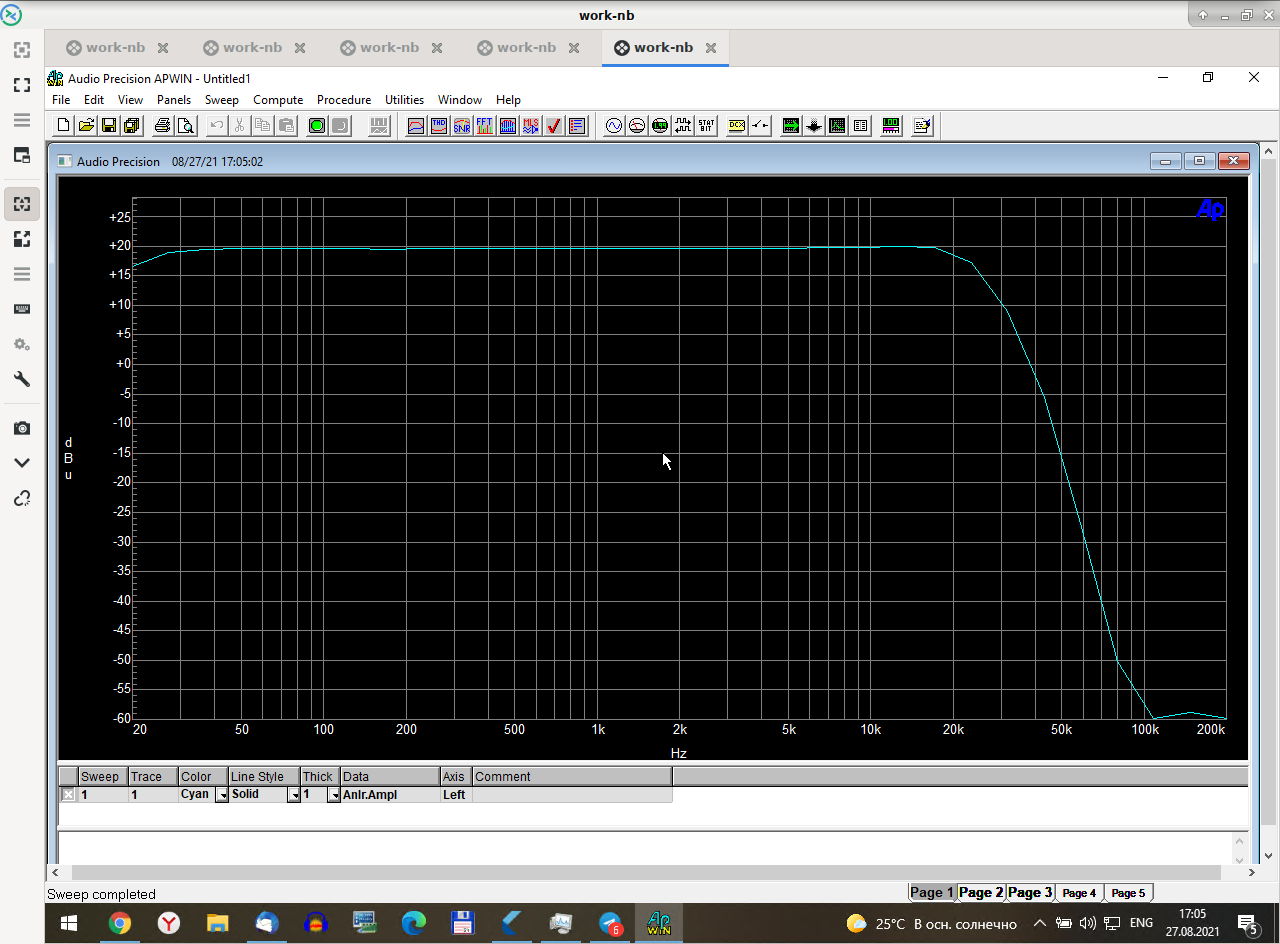
Task: Switch to the first work-nb session tab
Action: point(117,47)
